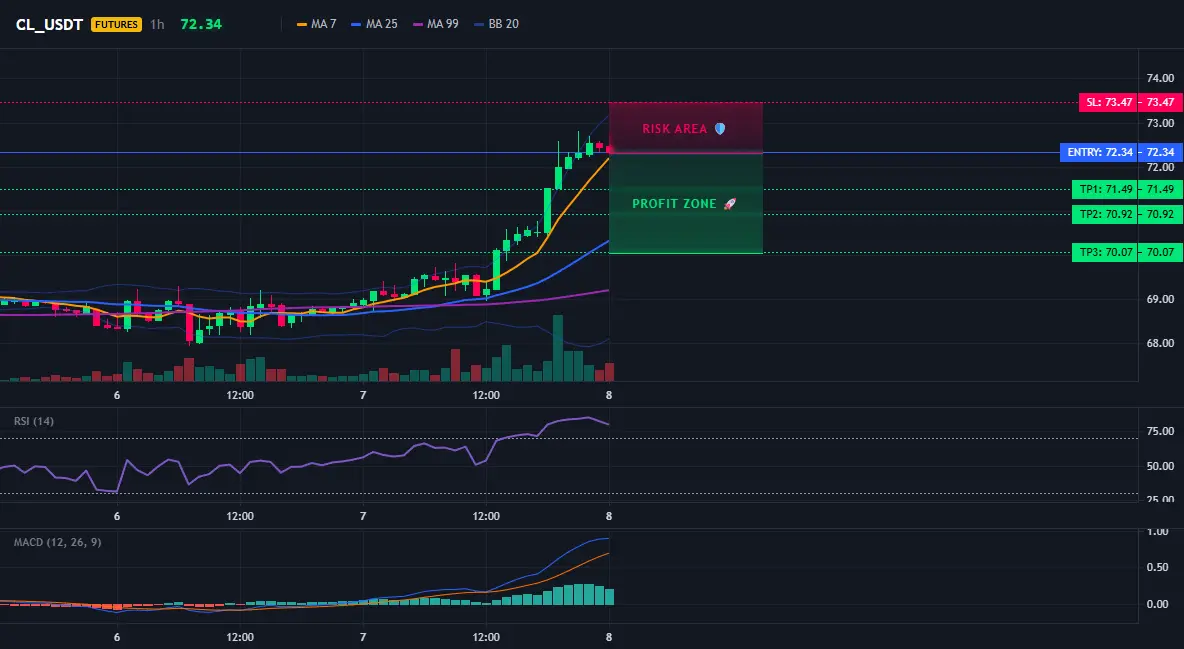Click the 68.00 price axis label
The height and width of the screenshot is (649, 1184).
1161,344
